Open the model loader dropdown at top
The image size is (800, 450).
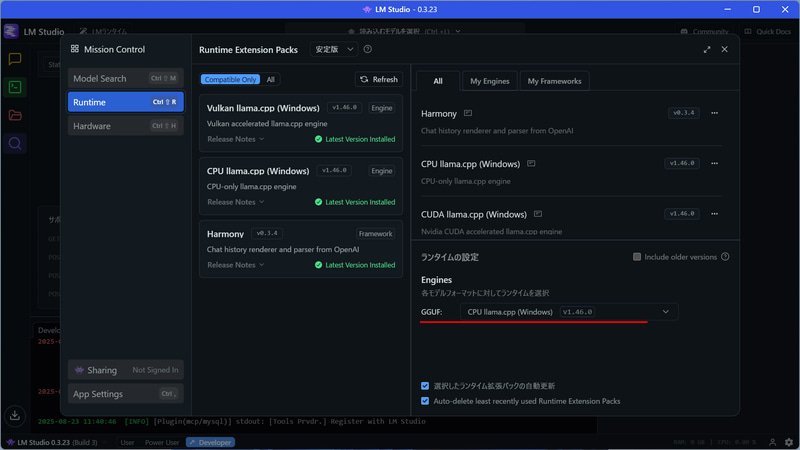click(x=404, y=31)
